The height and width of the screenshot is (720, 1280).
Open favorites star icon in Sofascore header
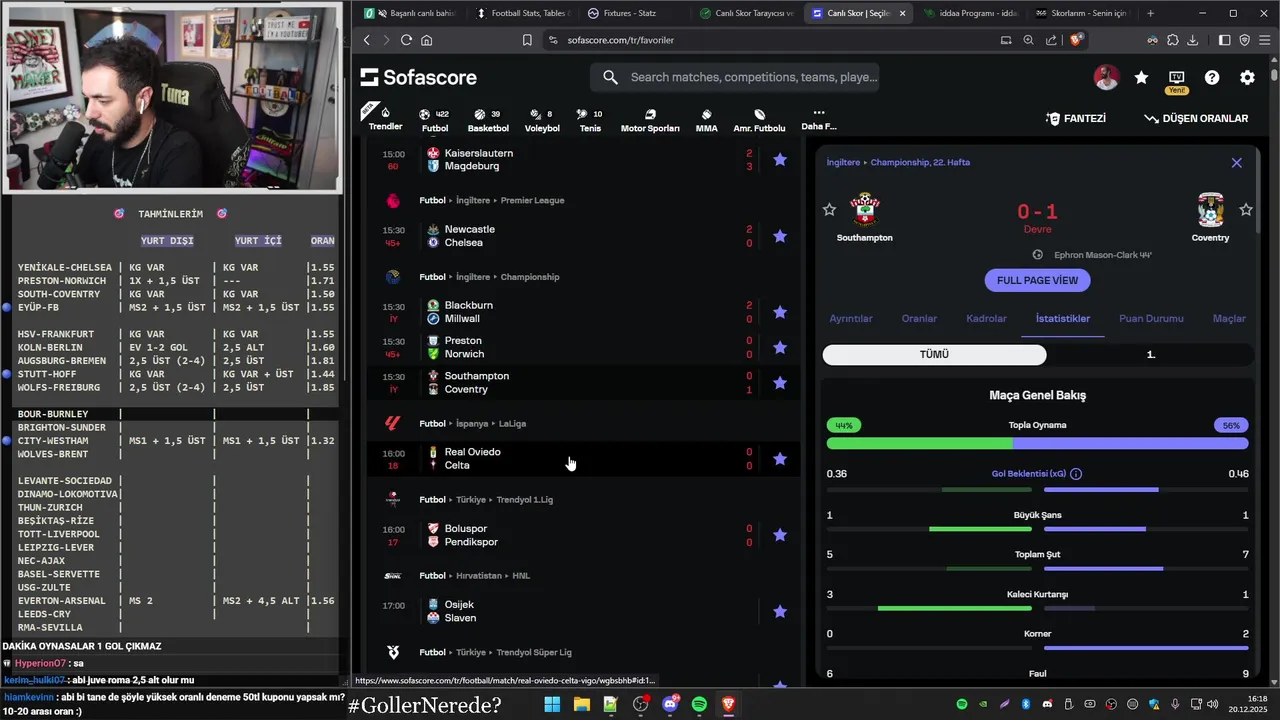tap(1141, 77)
